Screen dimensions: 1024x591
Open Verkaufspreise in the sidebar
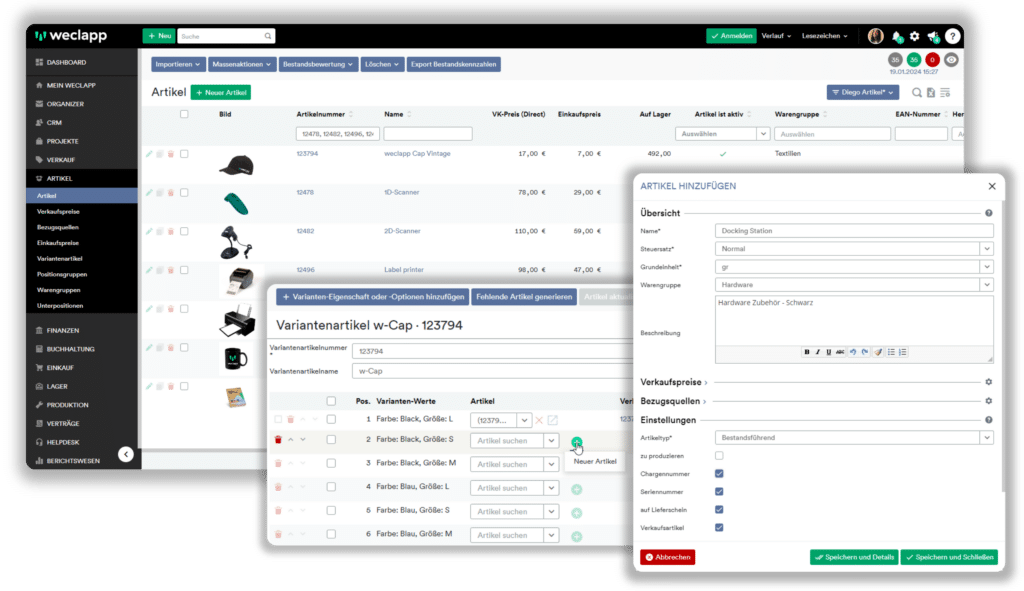pyautogui.click(x=58, y=212)
